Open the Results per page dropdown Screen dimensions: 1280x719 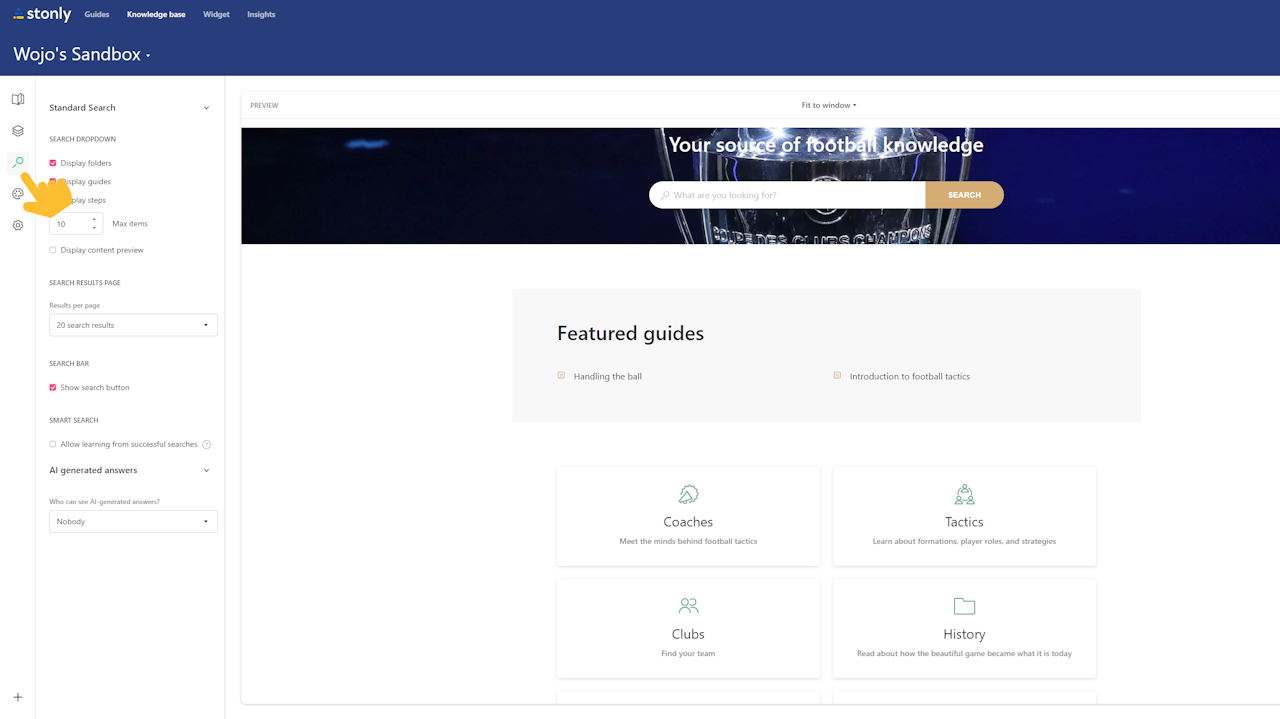click(133, 325)
